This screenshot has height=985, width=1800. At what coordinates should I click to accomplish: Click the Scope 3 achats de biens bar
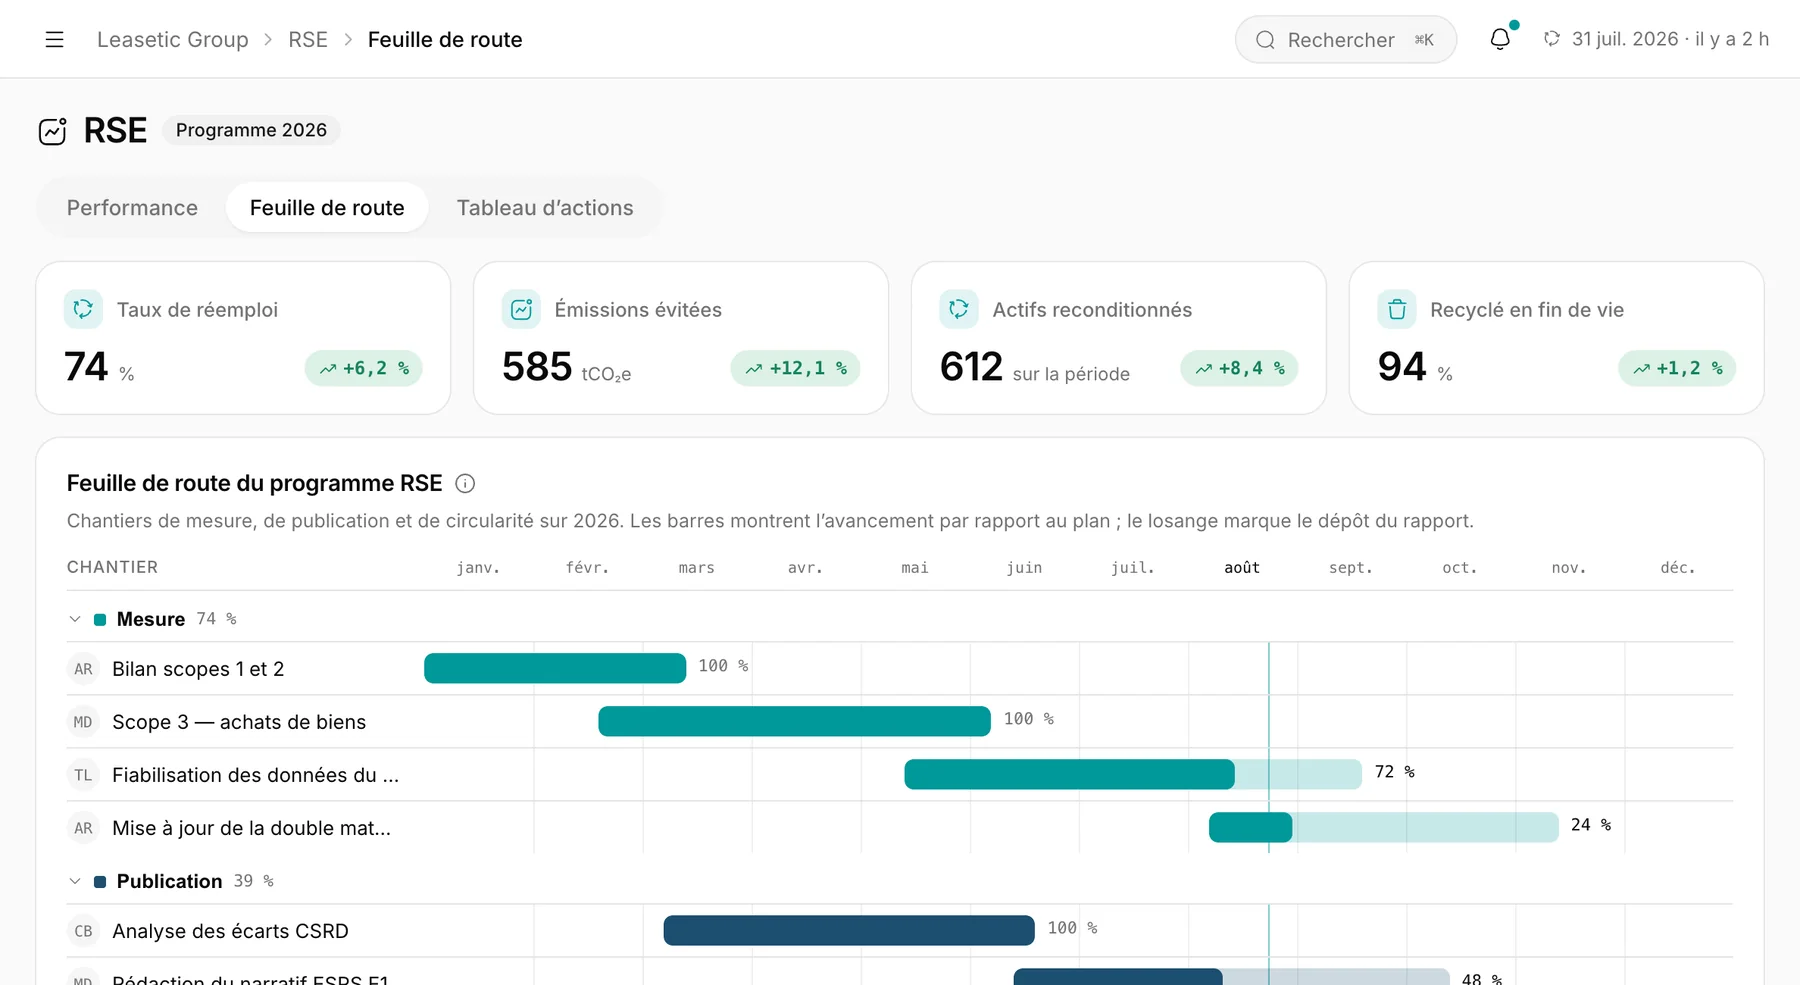click(x=794, y=721)
